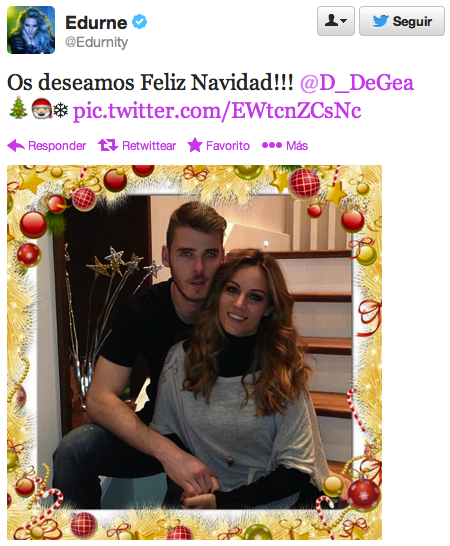Open the @D_DeGea mention link
This screenshot has height=546, width=450.
[x=357, y=83]
